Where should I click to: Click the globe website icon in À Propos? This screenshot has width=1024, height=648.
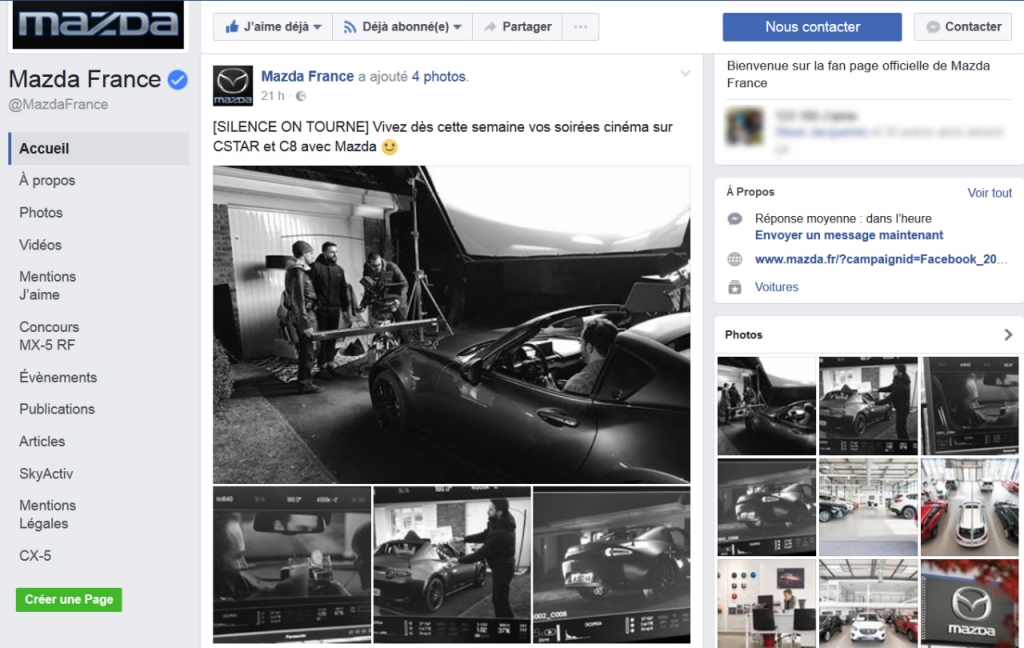735,259
